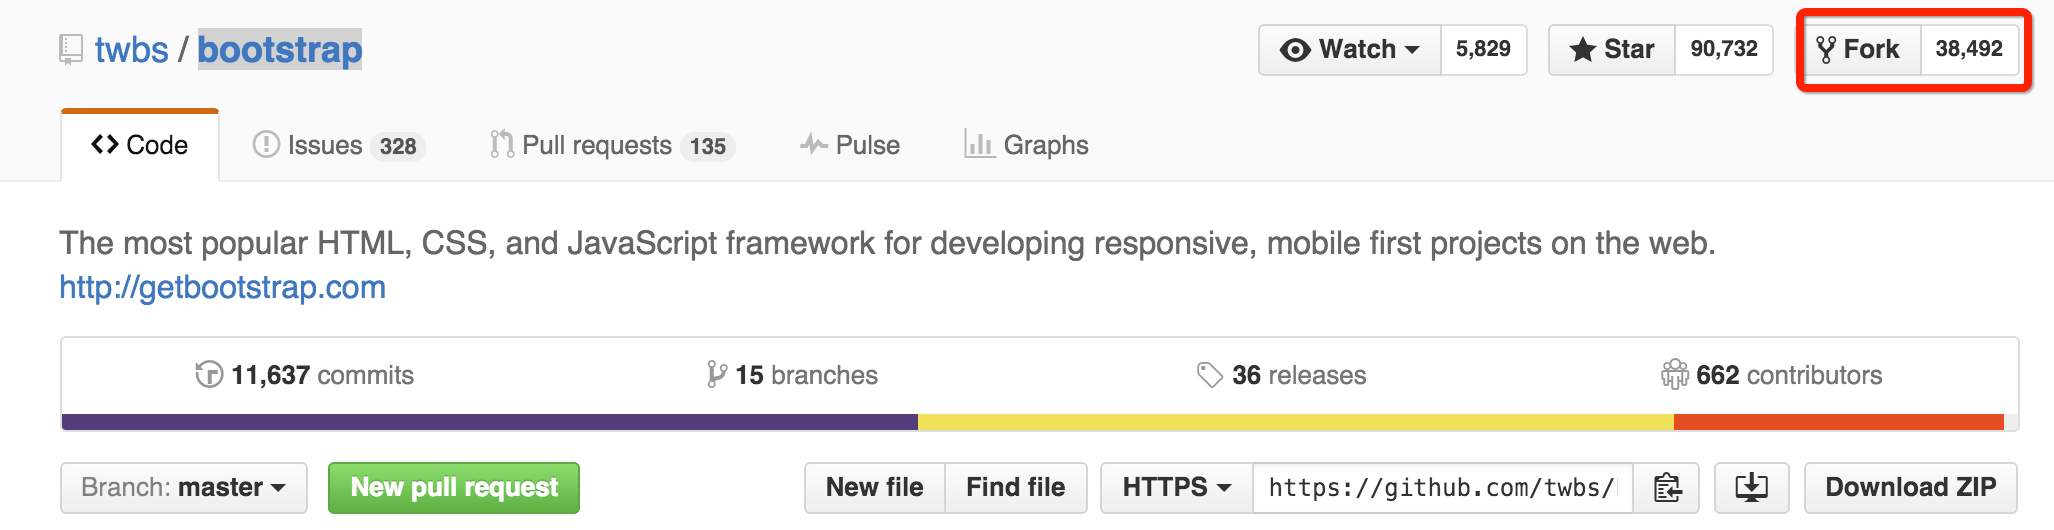The image size is (2054, 530).
Task: Open the twbs organization link
Action: (131, 50)
